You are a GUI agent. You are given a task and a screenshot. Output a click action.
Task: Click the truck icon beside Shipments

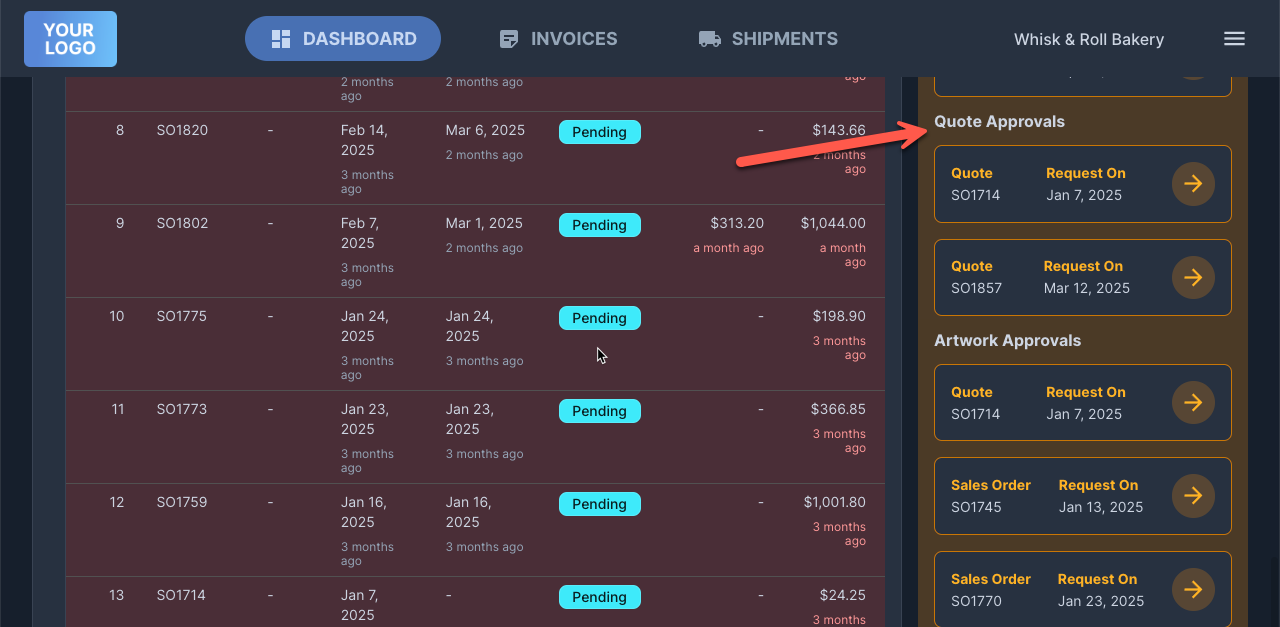(x=709, y=39)
